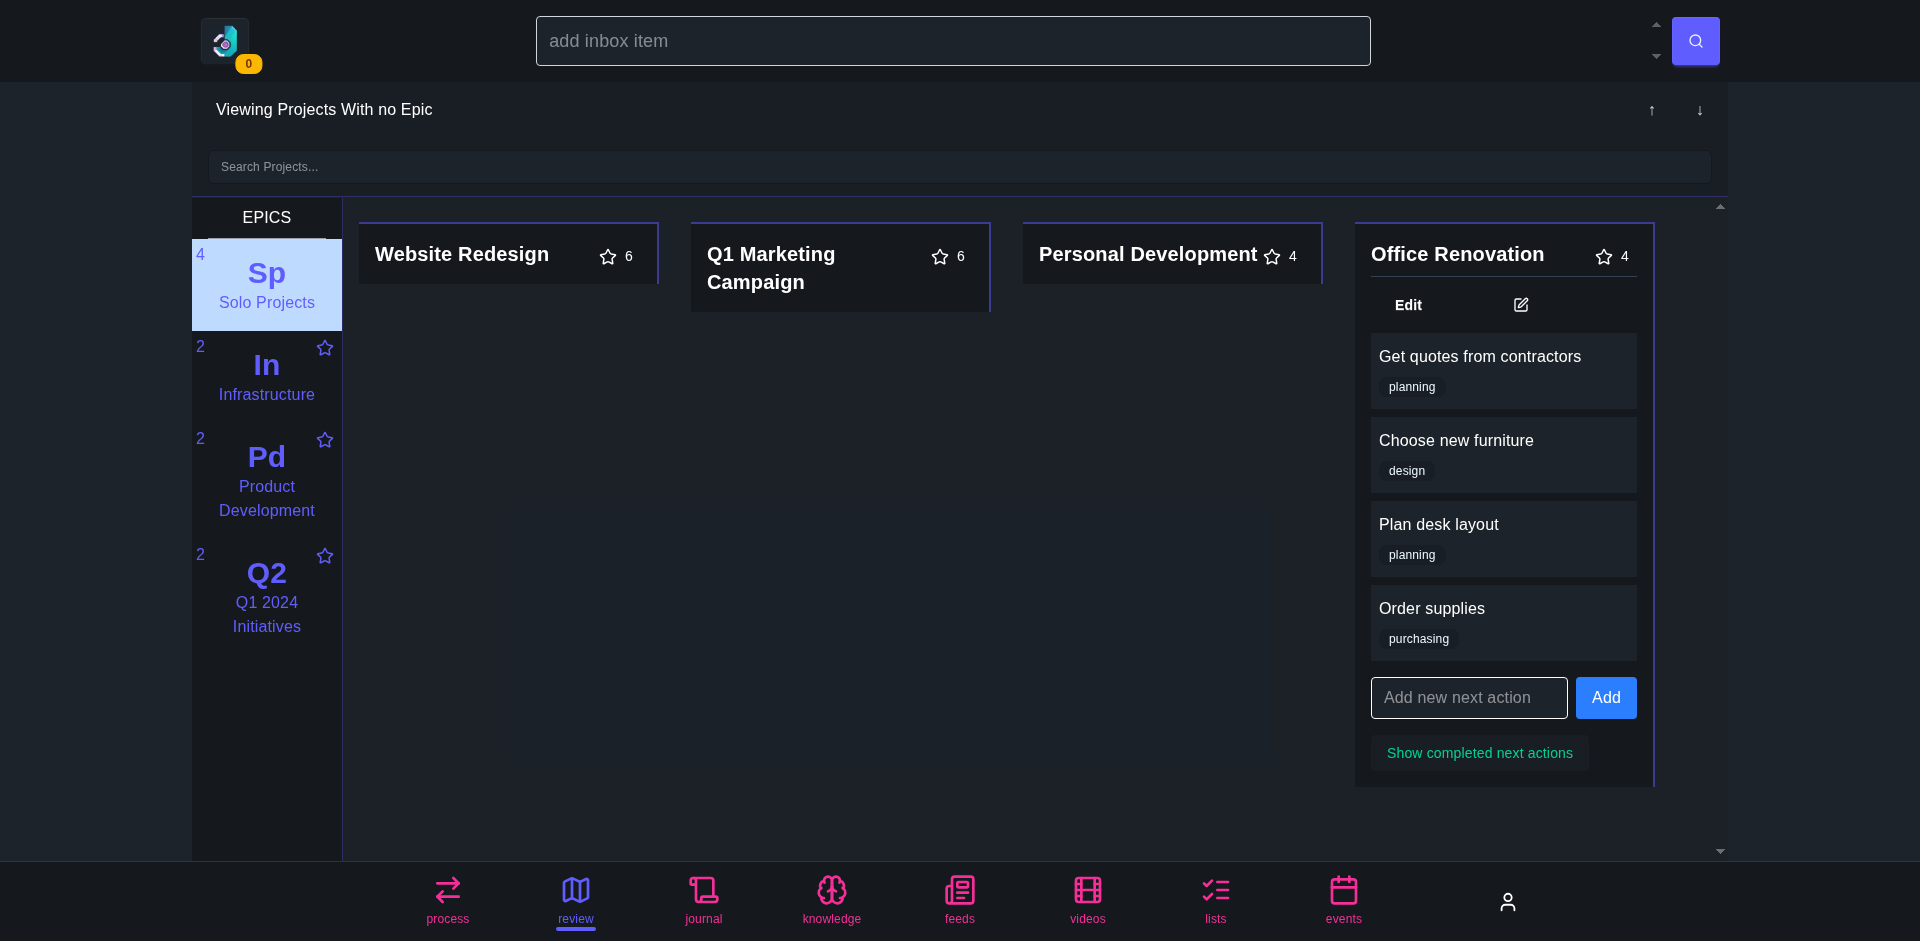Expand the Website Redesign project card
This screenshot has height=941, width=1920.
(x=462, y=255)
